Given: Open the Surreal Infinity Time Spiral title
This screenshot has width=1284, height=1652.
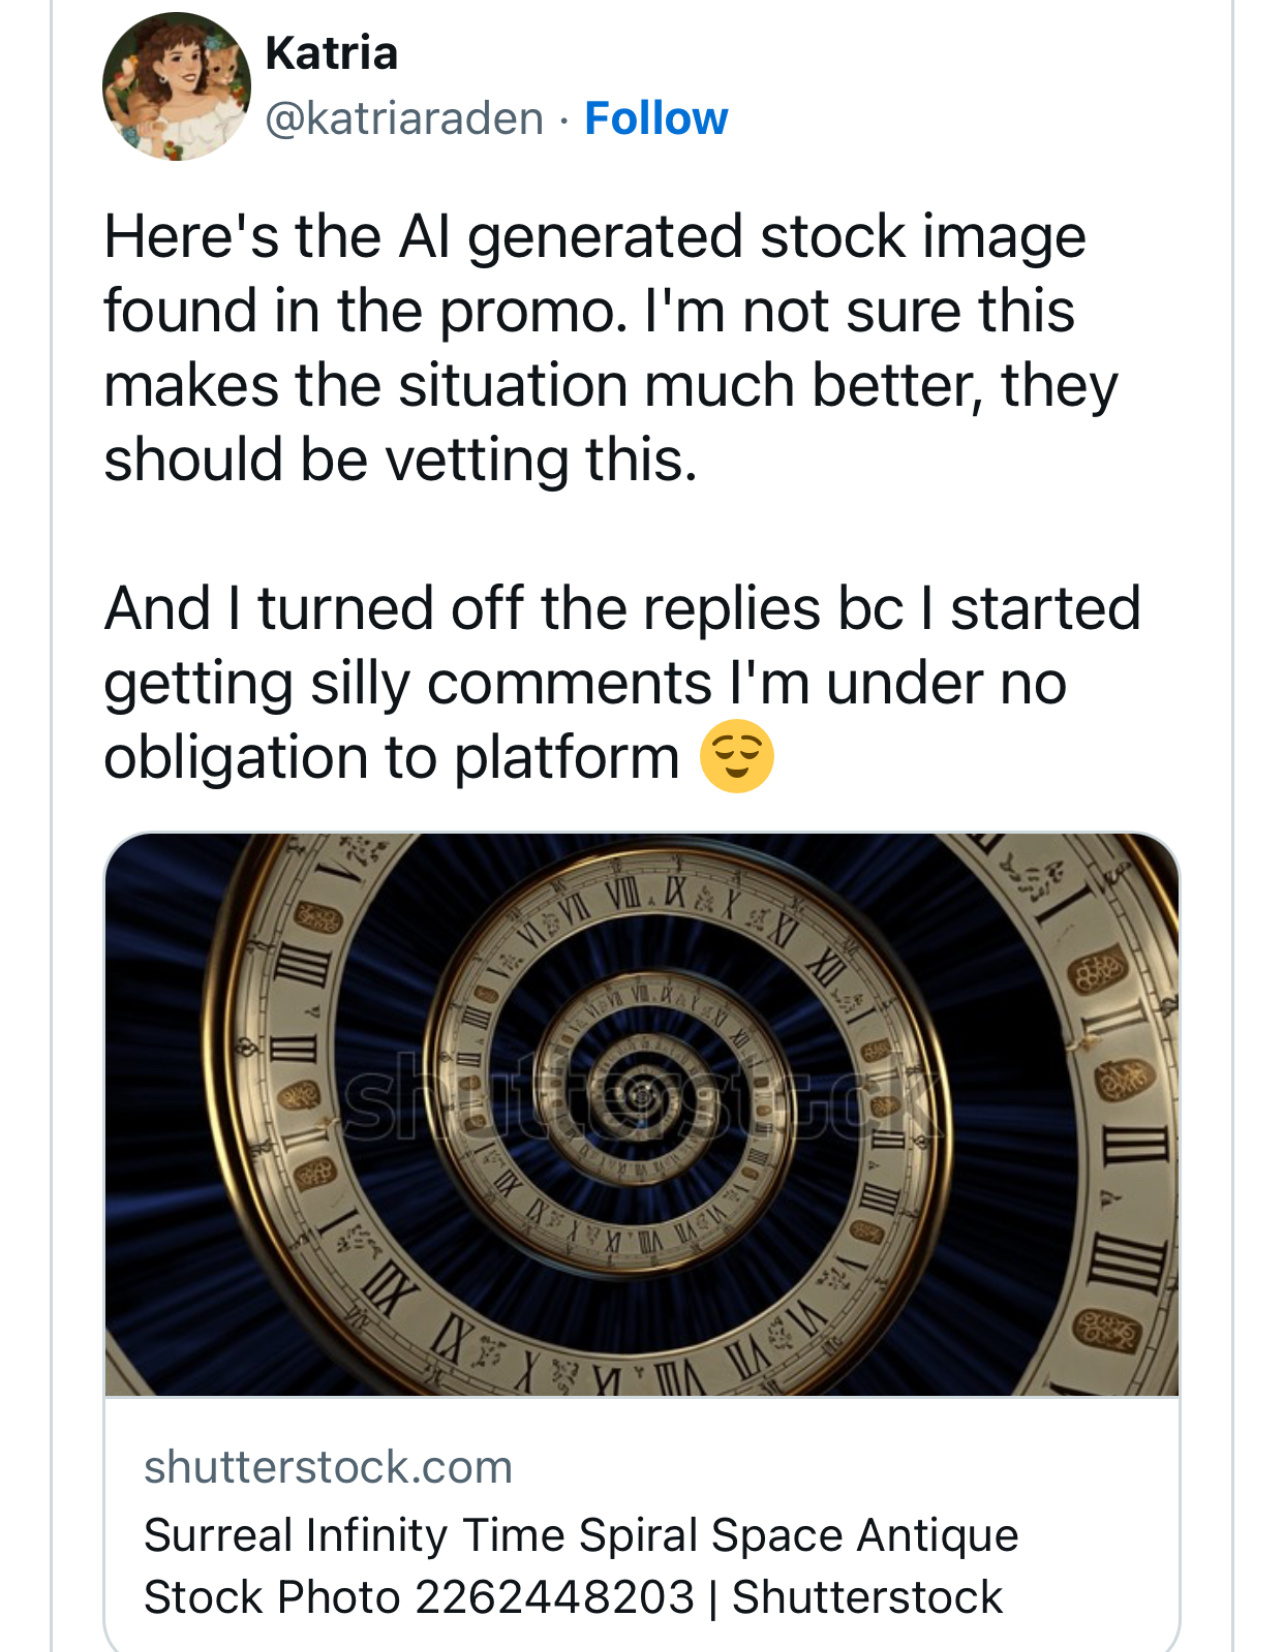Looking at the screenshot, I should (x=580, y=1535).
